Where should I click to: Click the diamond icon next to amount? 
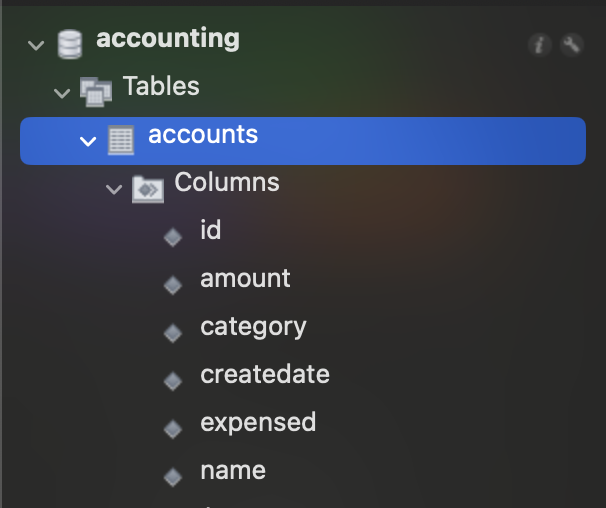coord(173,284)
